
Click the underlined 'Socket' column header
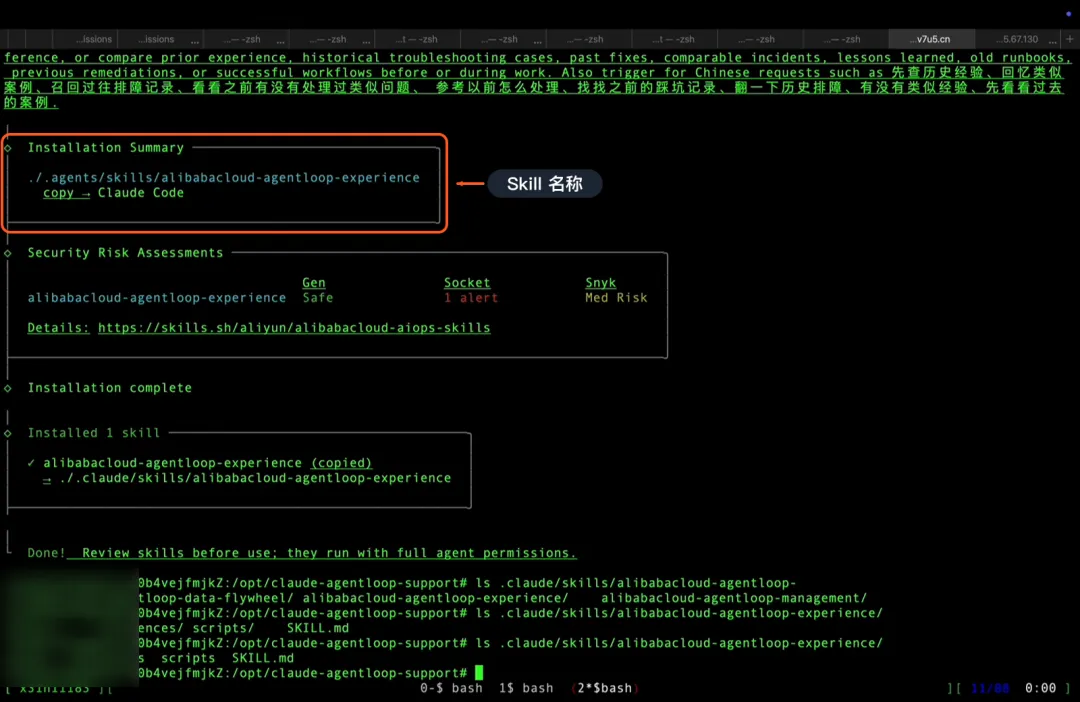pyautogui.click(x=467, y=282)
